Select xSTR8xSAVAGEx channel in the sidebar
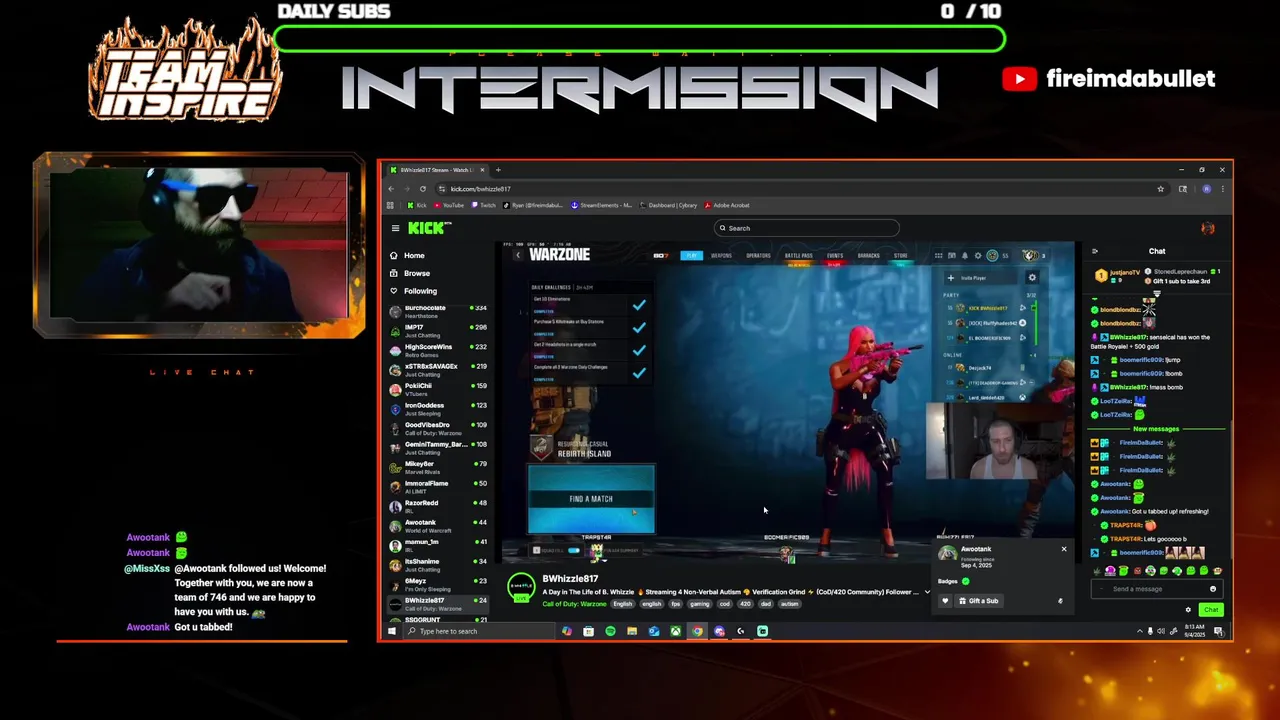The width and height of the screenshot is (1280, 720). click(x=438, y=370)
